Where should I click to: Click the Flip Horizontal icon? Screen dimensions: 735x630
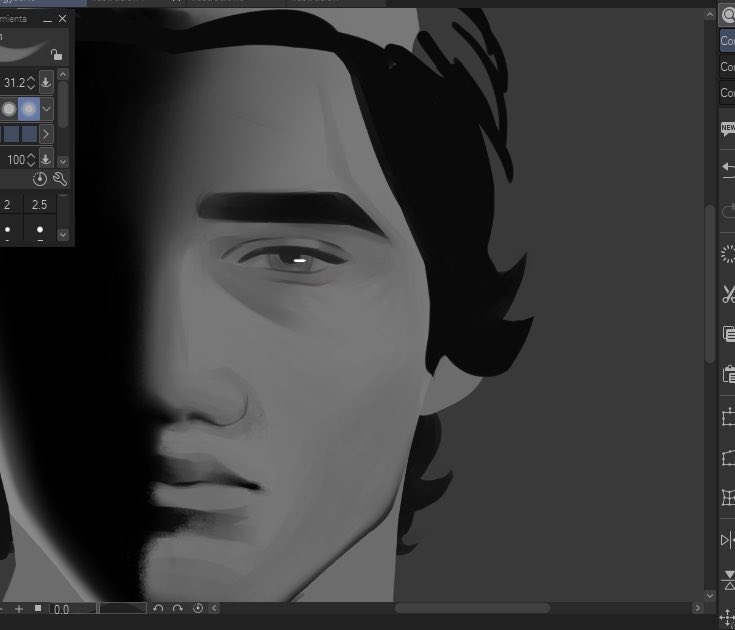[728, 540]
